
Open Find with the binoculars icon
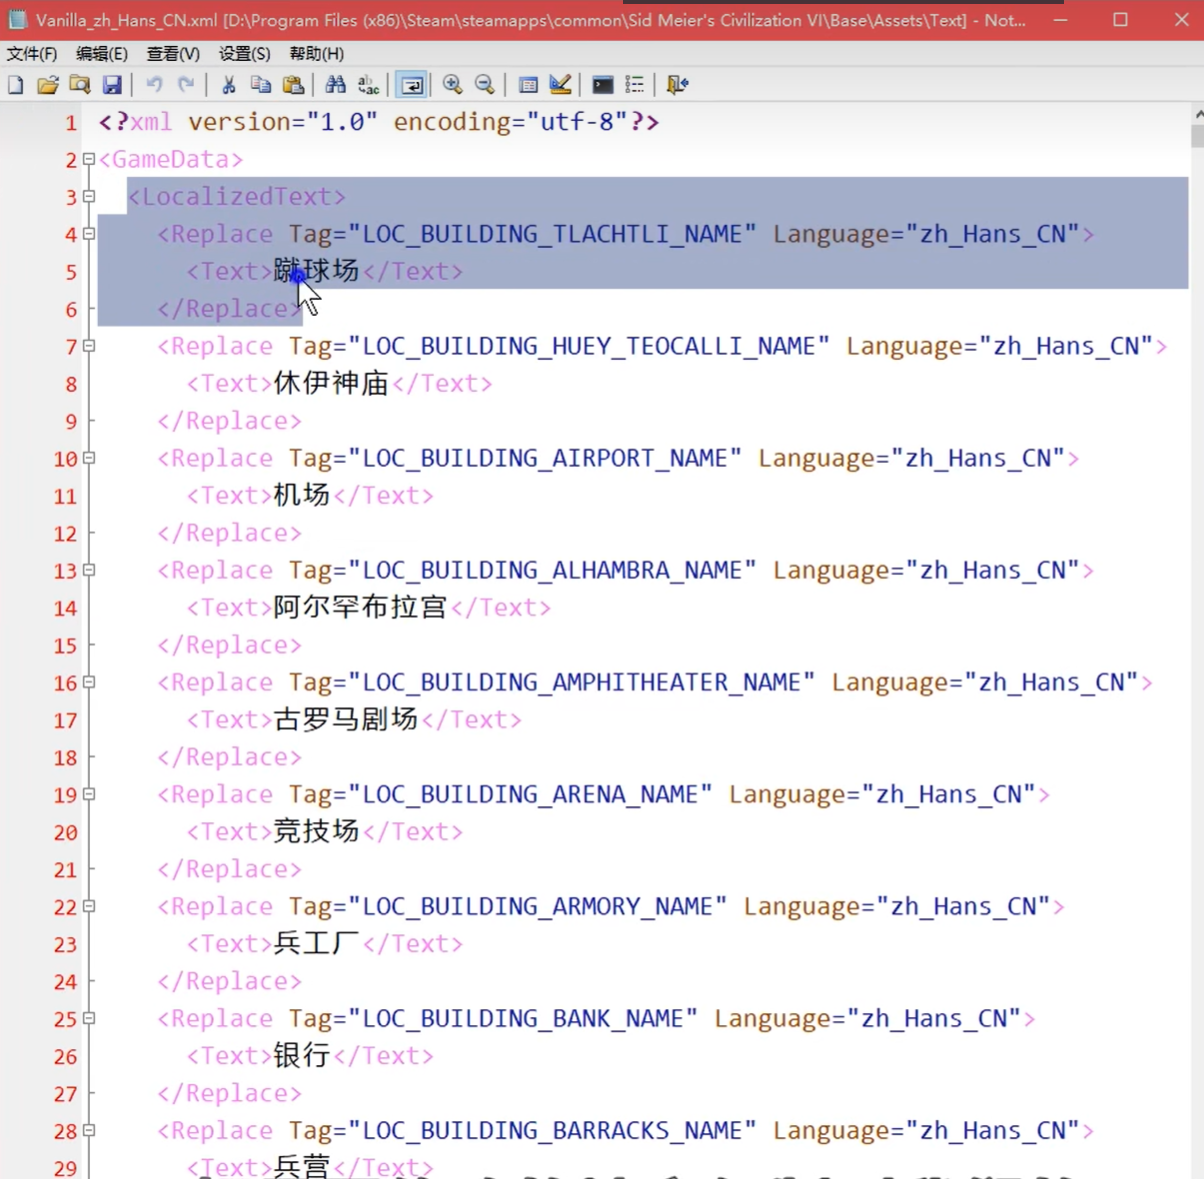pos(336,85)
